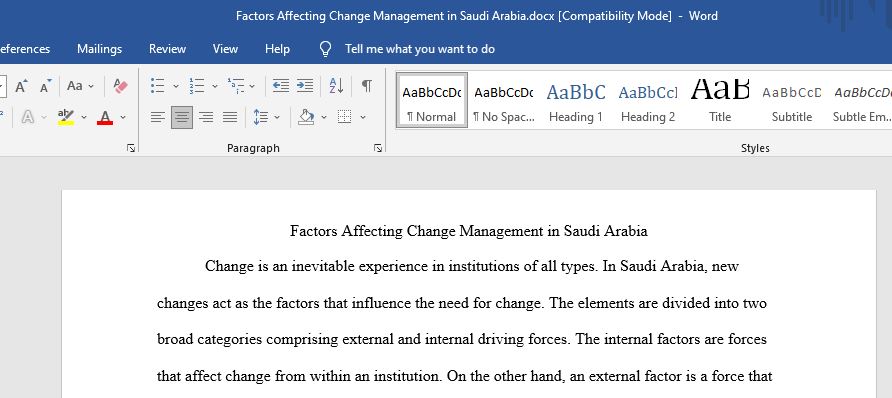Image resolution: width=892 pixels, height=398 pixels.
Task: Toggle Align Right paragraph alignment
Action: (x=206, y=117)
